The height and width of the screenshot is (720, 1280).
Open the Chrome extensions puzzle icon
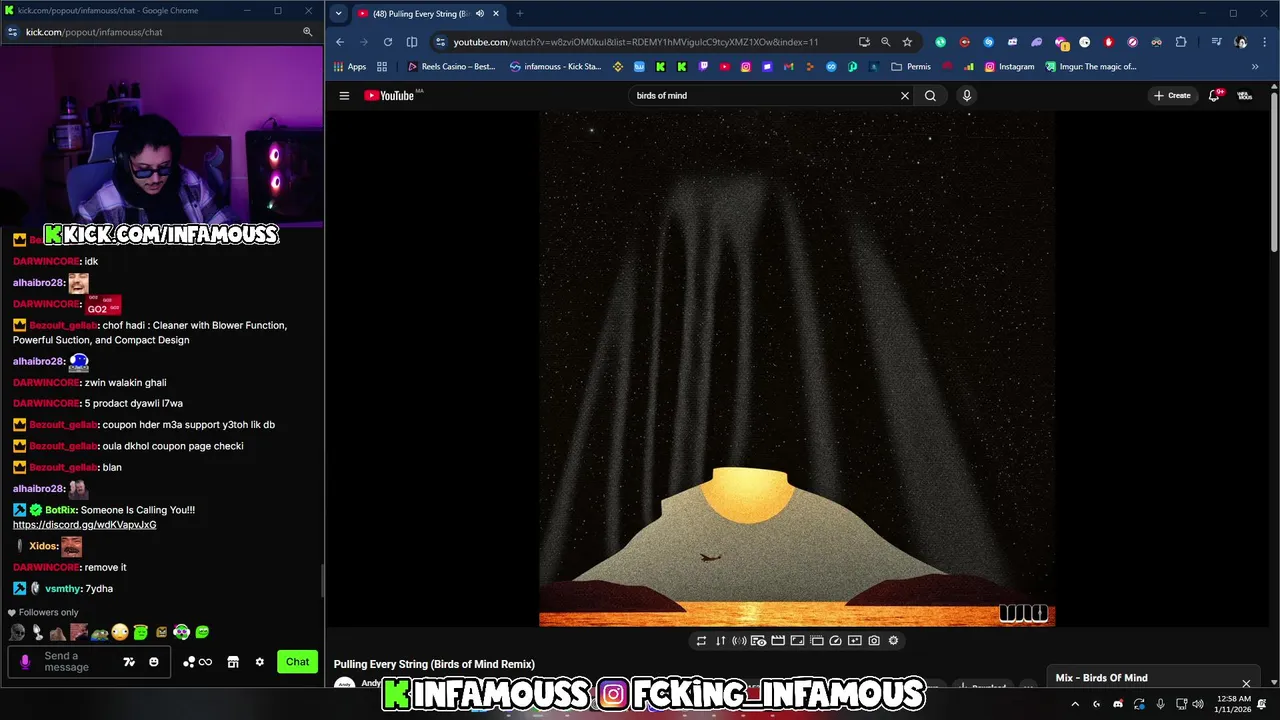click(1181, 42)
